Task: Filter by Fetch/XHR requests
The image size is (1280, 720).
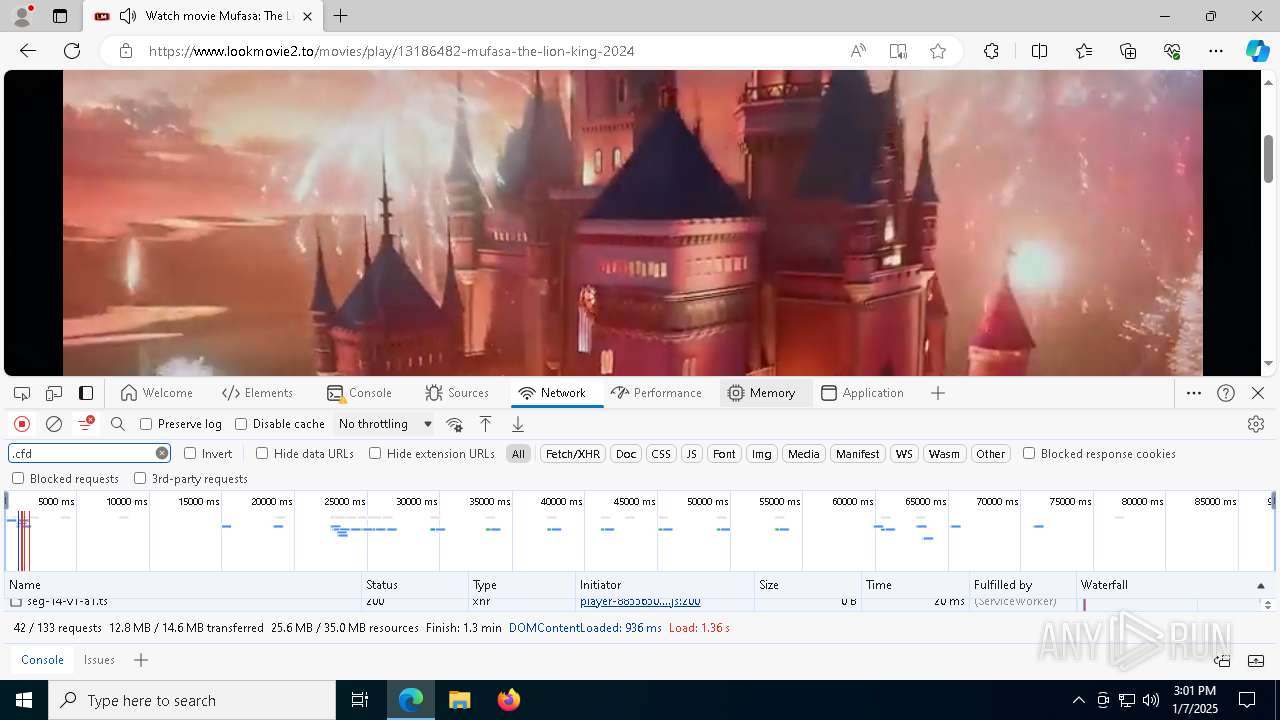Action: point(572,454)
